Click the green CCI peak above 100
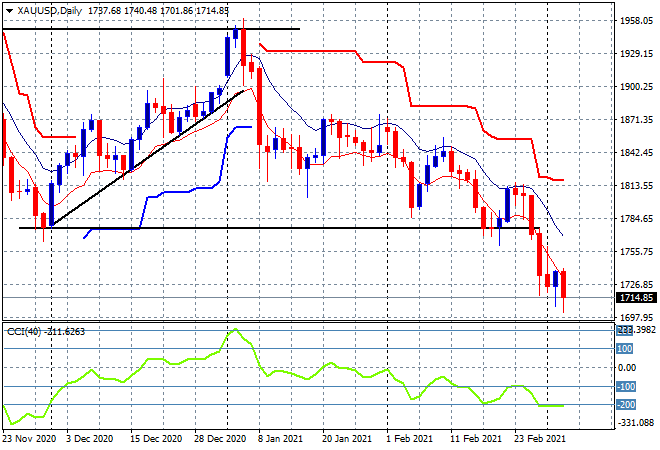This screenshot has height=450, width=660. click(x=235, y=330)
